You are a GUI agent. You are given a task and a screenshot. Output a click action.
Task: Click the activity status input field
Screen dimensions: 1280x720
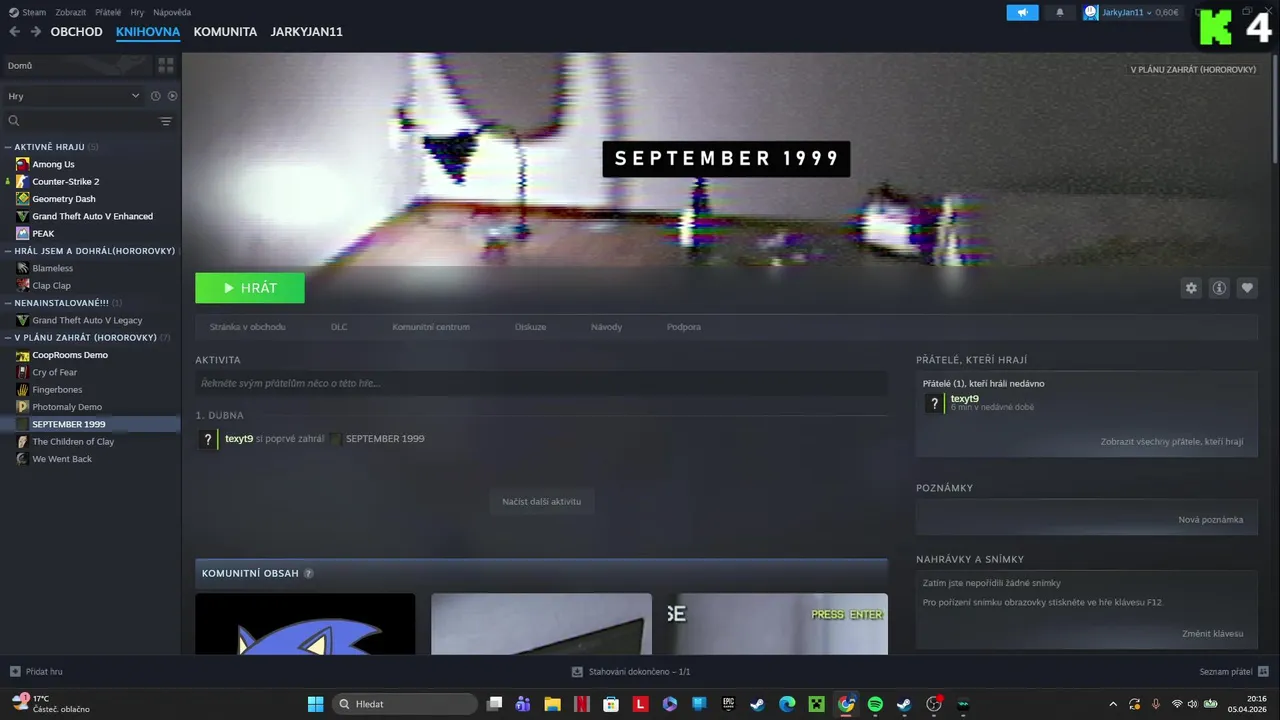pyautogui.click(x=541, y=383)
